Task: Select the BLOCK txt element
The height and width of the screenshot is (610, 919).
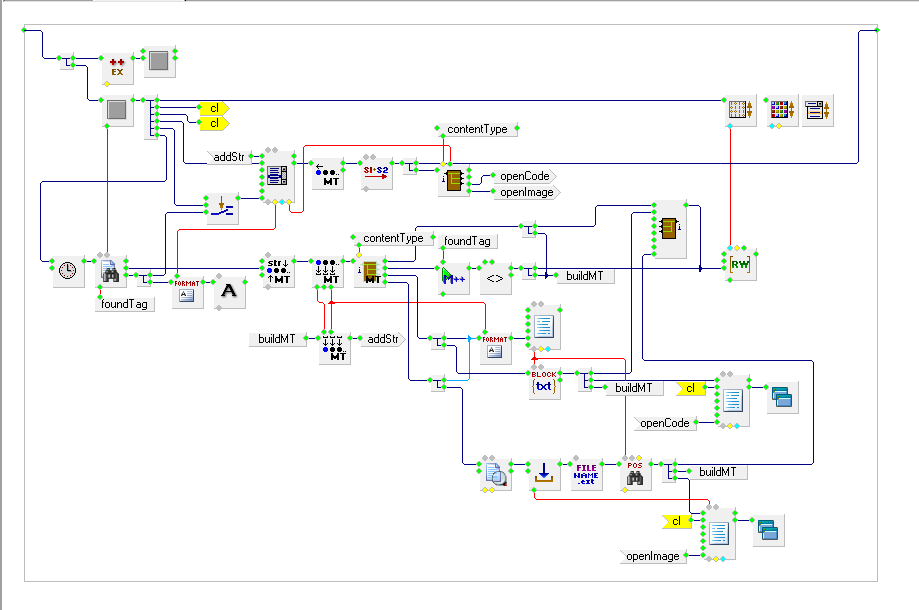Action: (x=544, y=384)
